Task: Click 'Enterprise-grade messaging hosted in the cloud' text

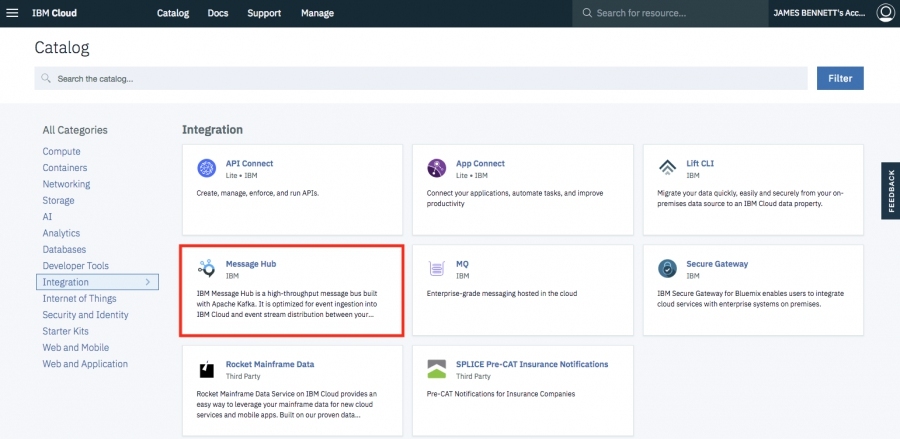Action: click(x=502, y=294)
